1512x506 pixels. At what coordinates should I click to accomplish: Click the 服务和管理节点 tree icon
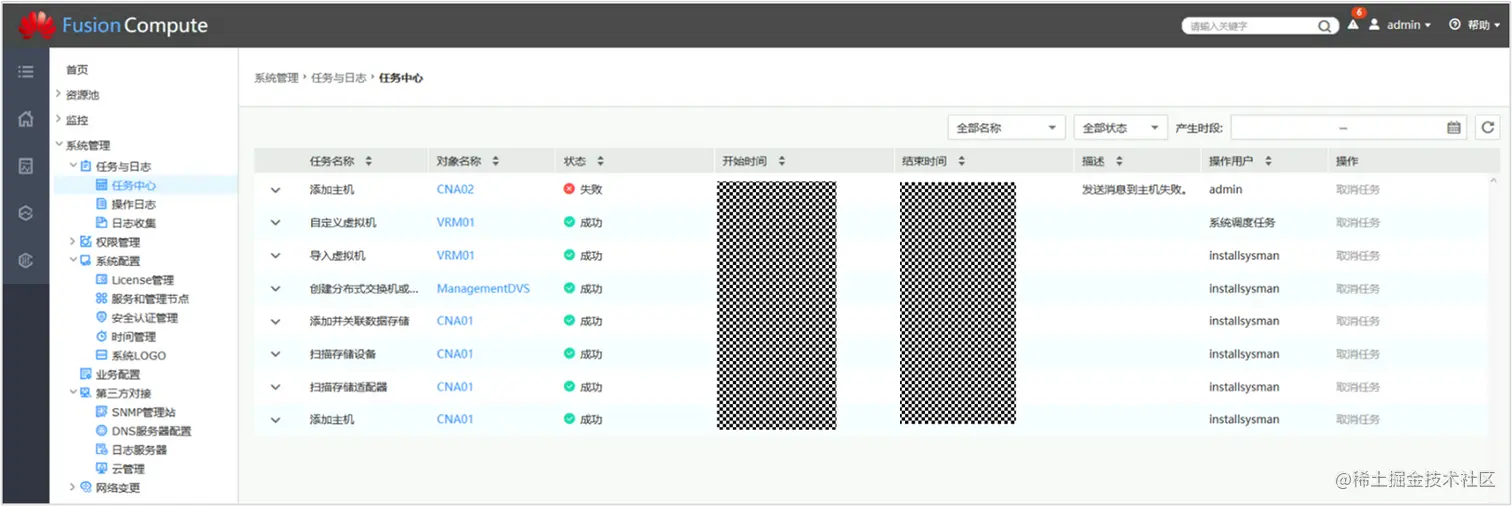coord(101,299)
